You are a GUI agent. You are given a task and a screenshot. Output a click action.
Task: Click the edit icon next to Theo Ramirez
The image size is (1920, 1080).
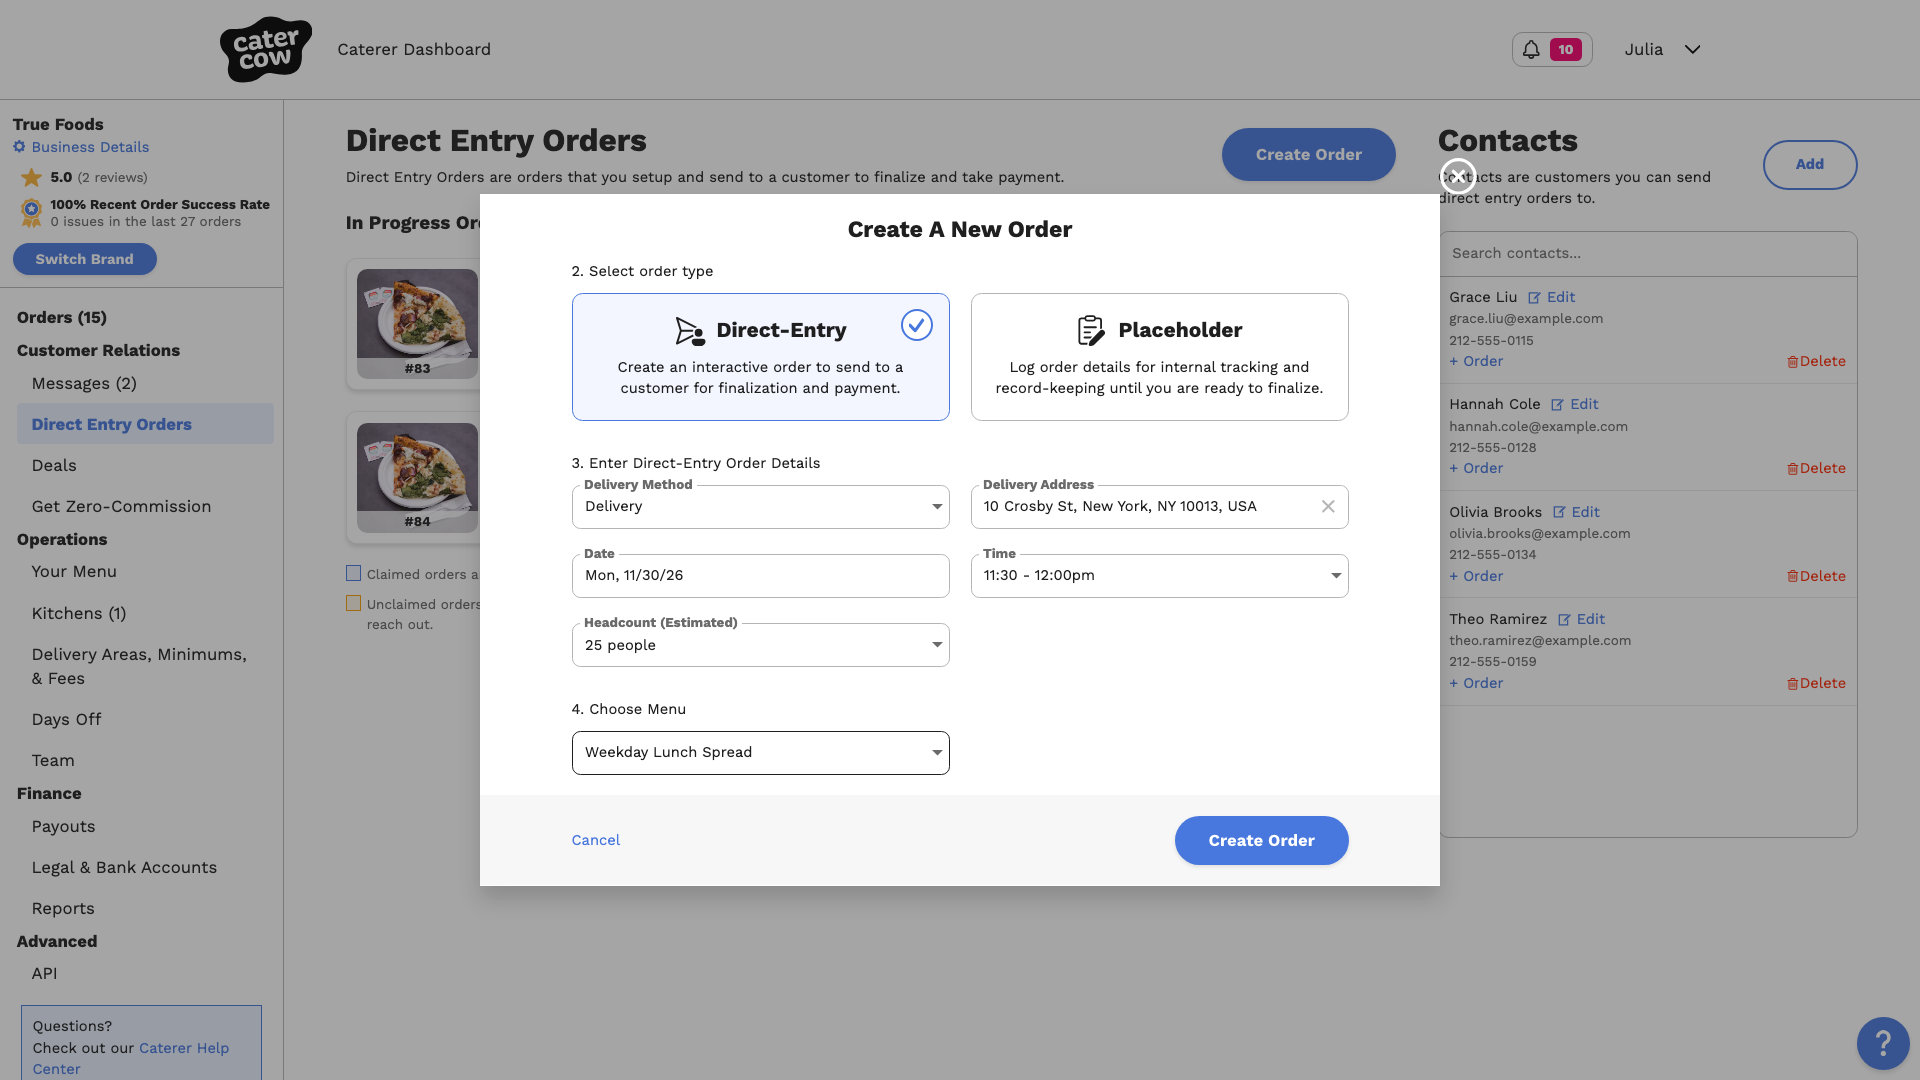click(x=1564, y=619)
